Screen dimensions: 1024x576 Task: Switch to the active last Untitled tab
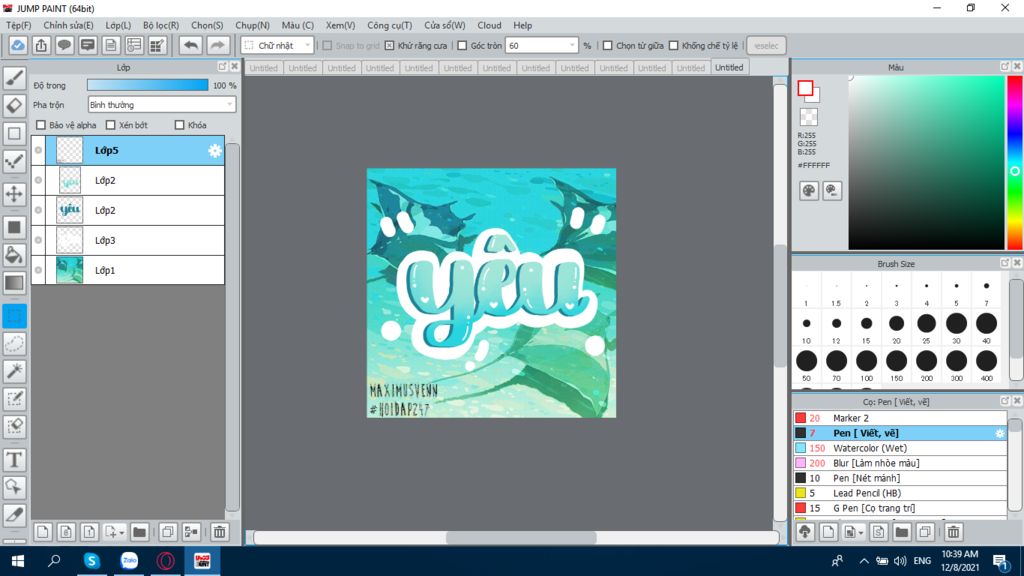coord(729,67)
